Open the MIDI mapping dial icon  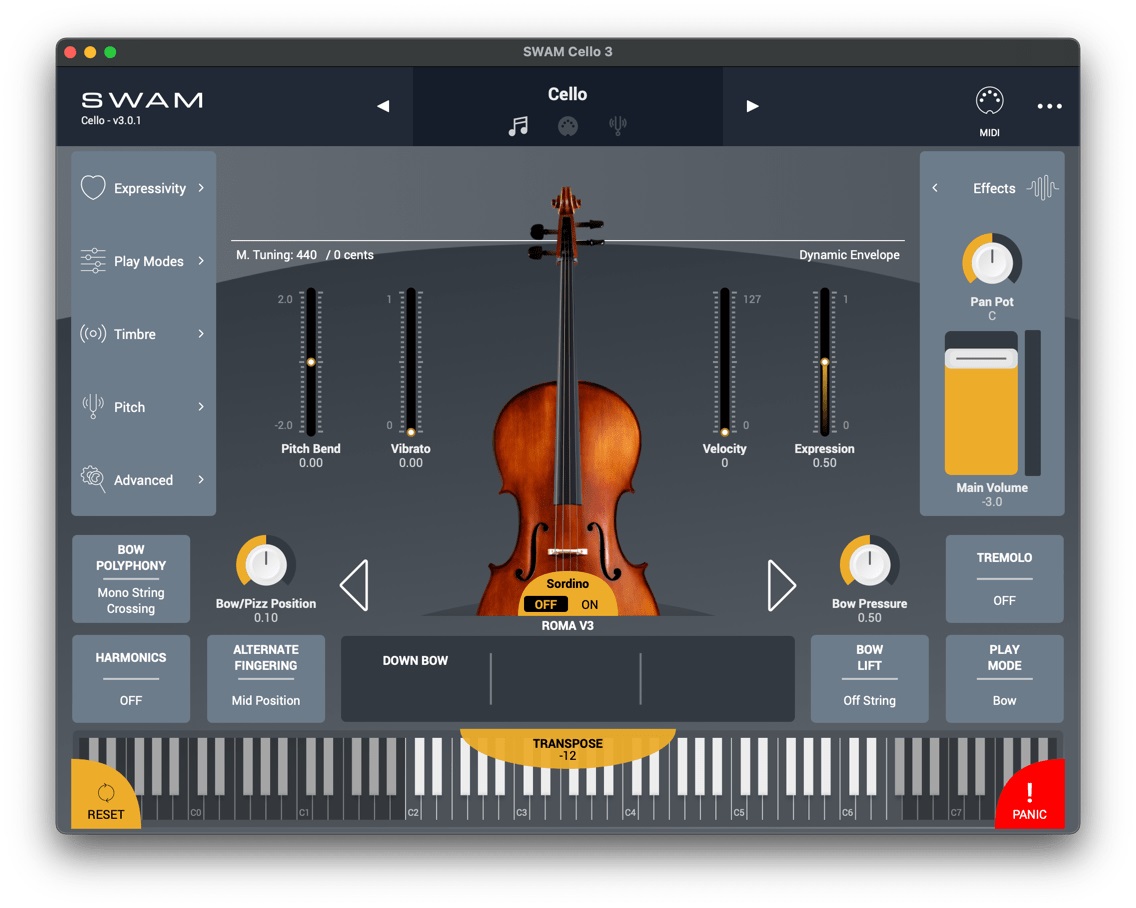(989, 101)
